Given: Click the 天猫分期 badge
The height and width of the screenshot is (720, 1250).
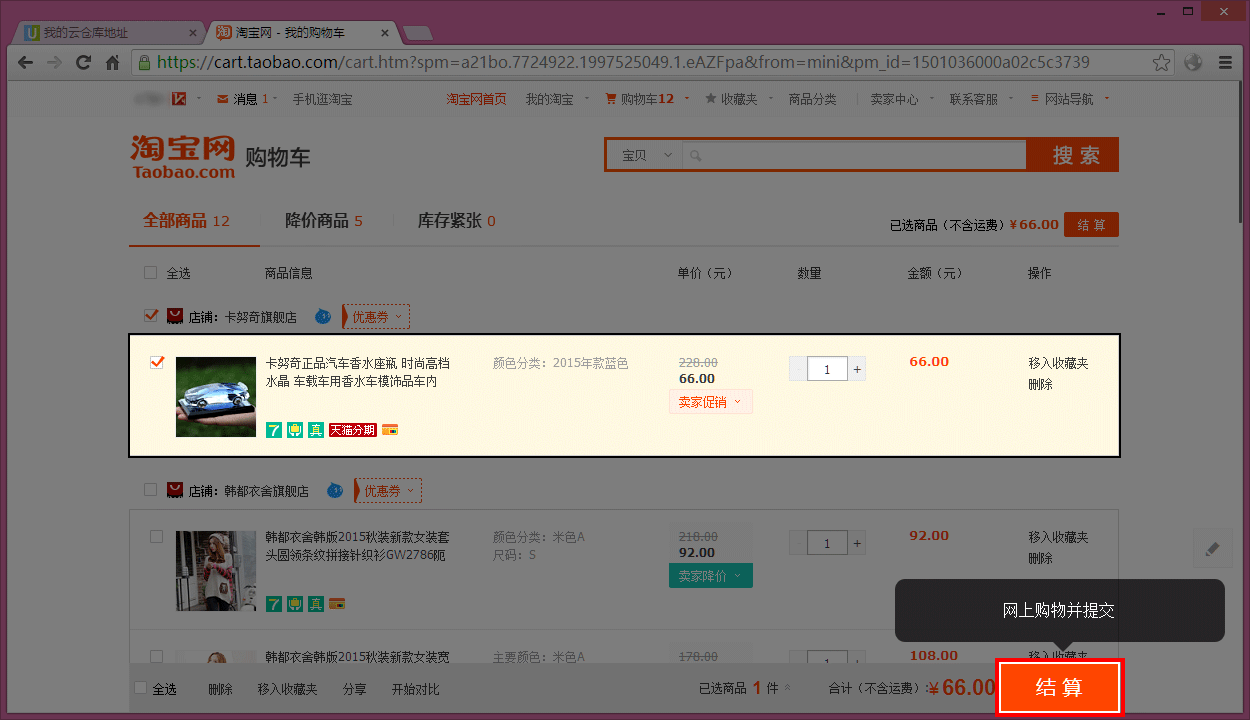Looking at the screenshot, I should point(353,430).
